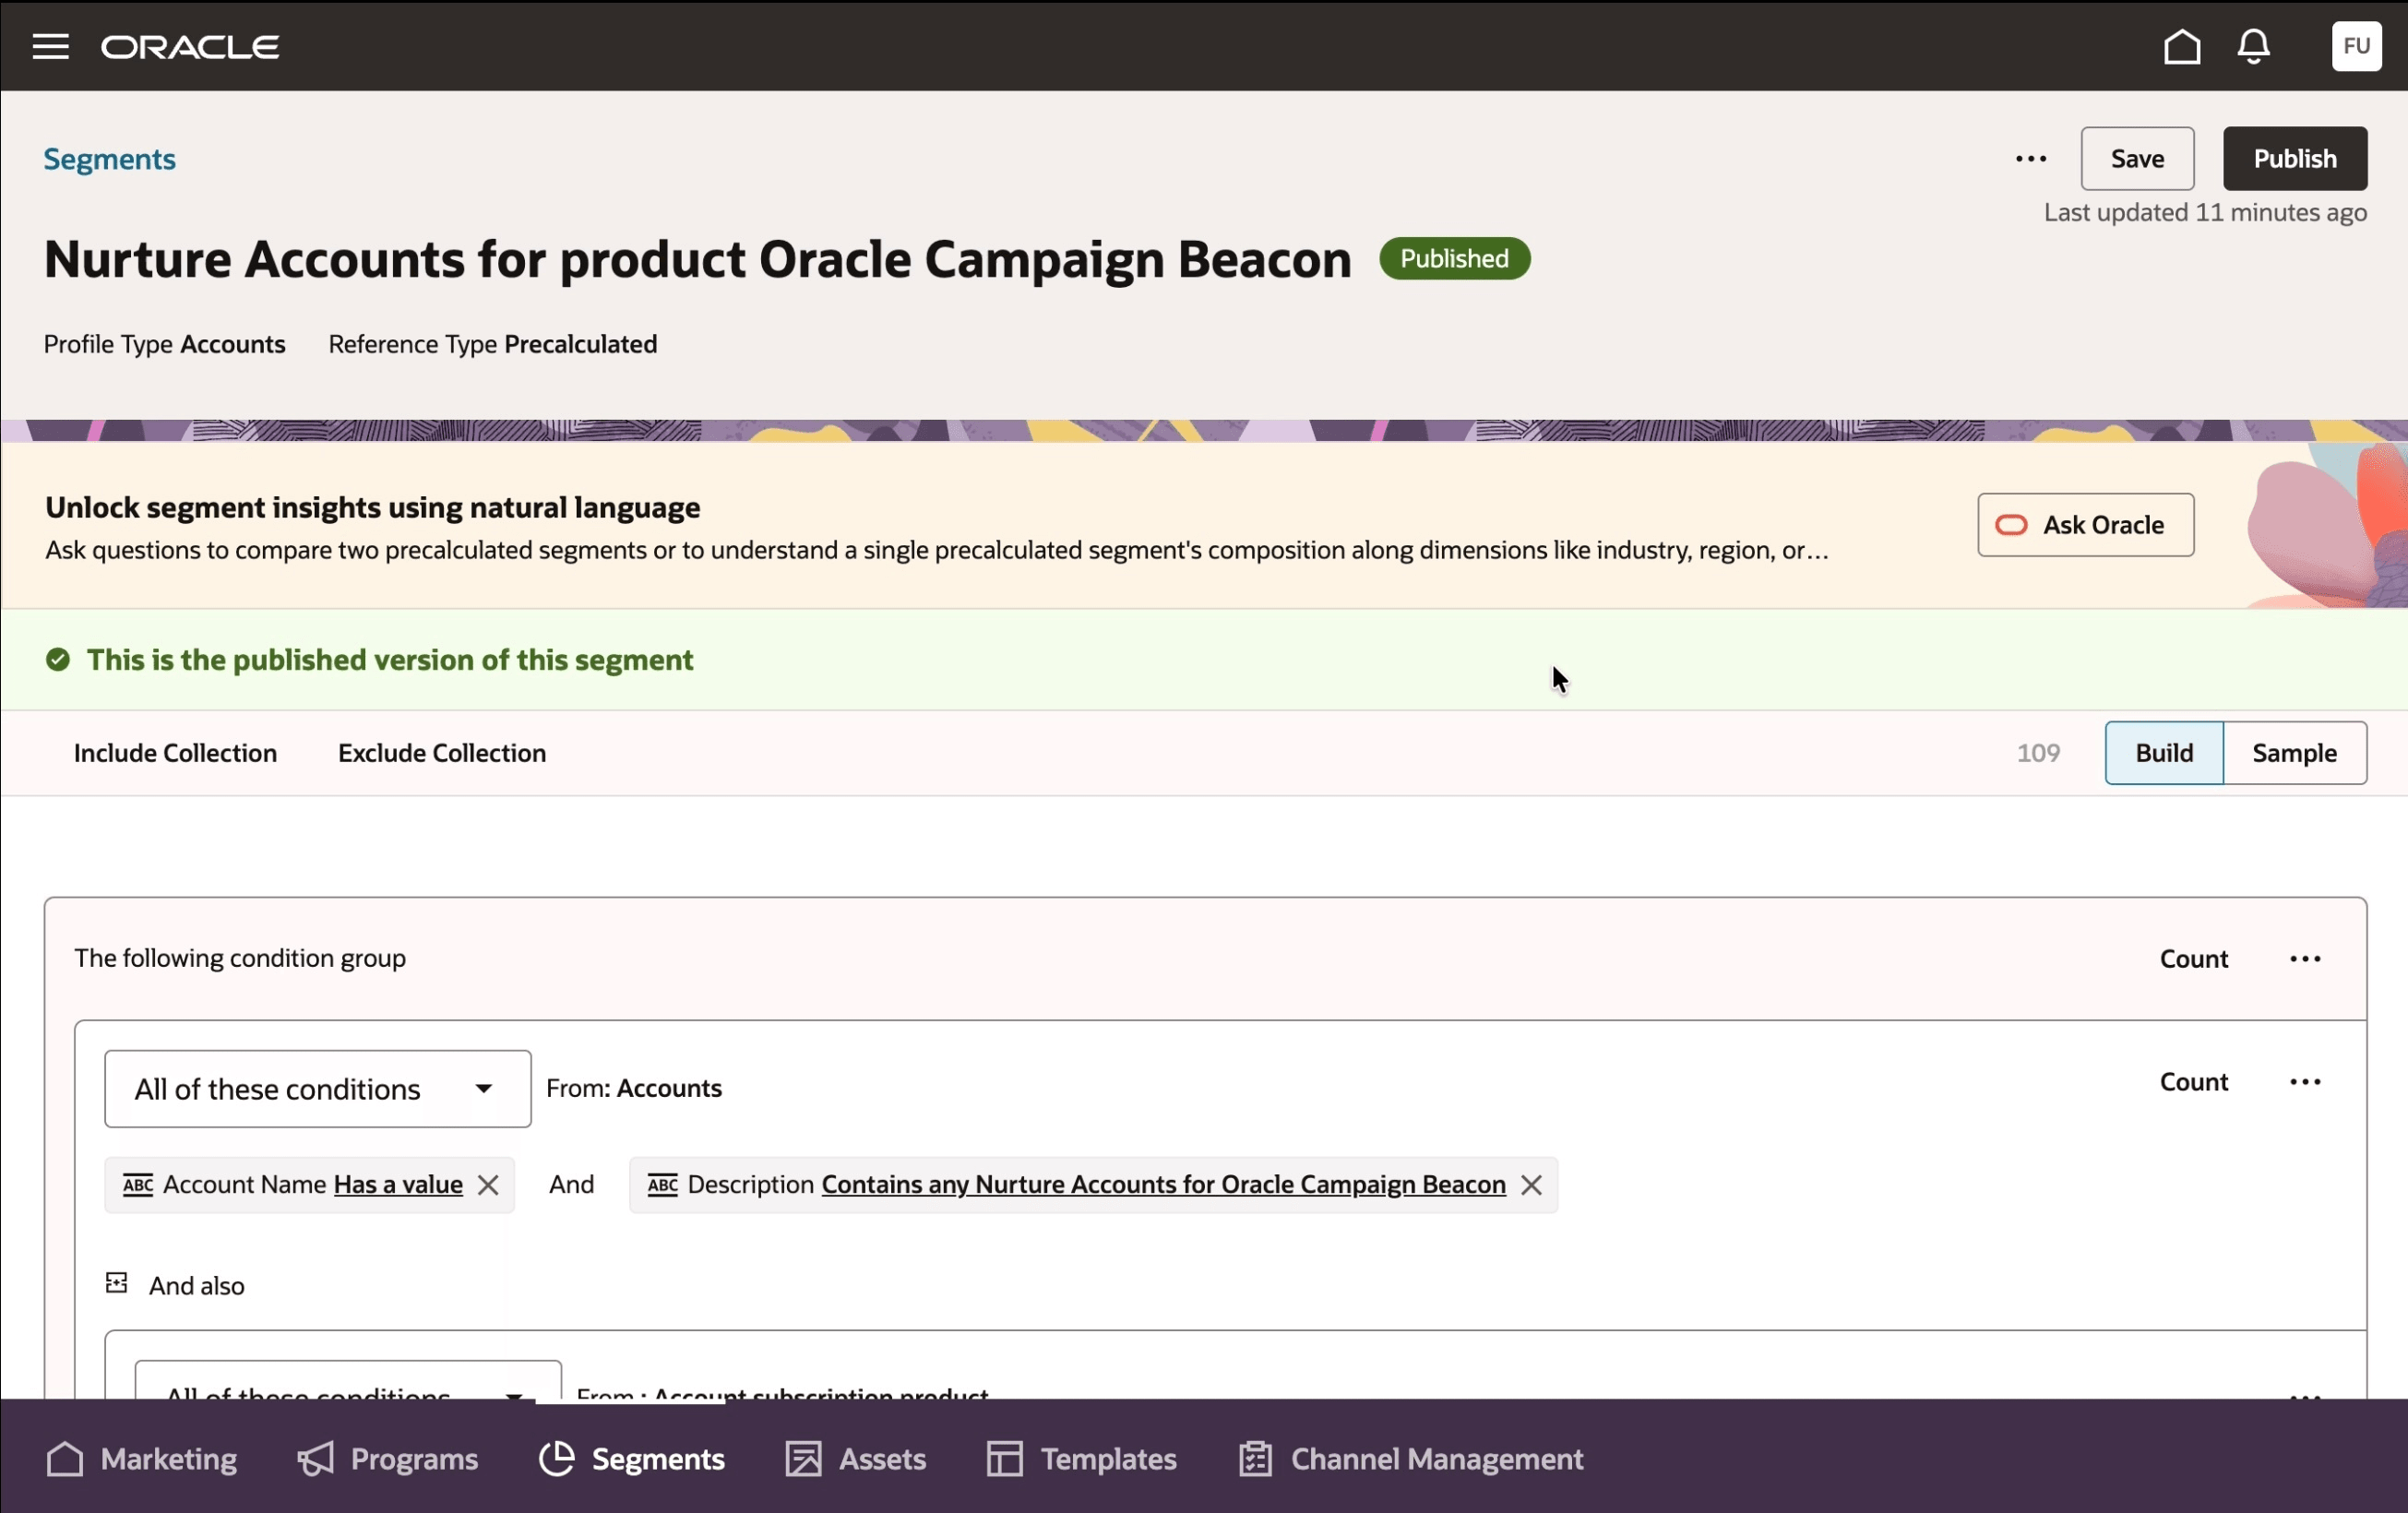This screenshot has width=2408, height=1513.
Task: Click the Oracle logo
Action: click(x=190, y=47)
